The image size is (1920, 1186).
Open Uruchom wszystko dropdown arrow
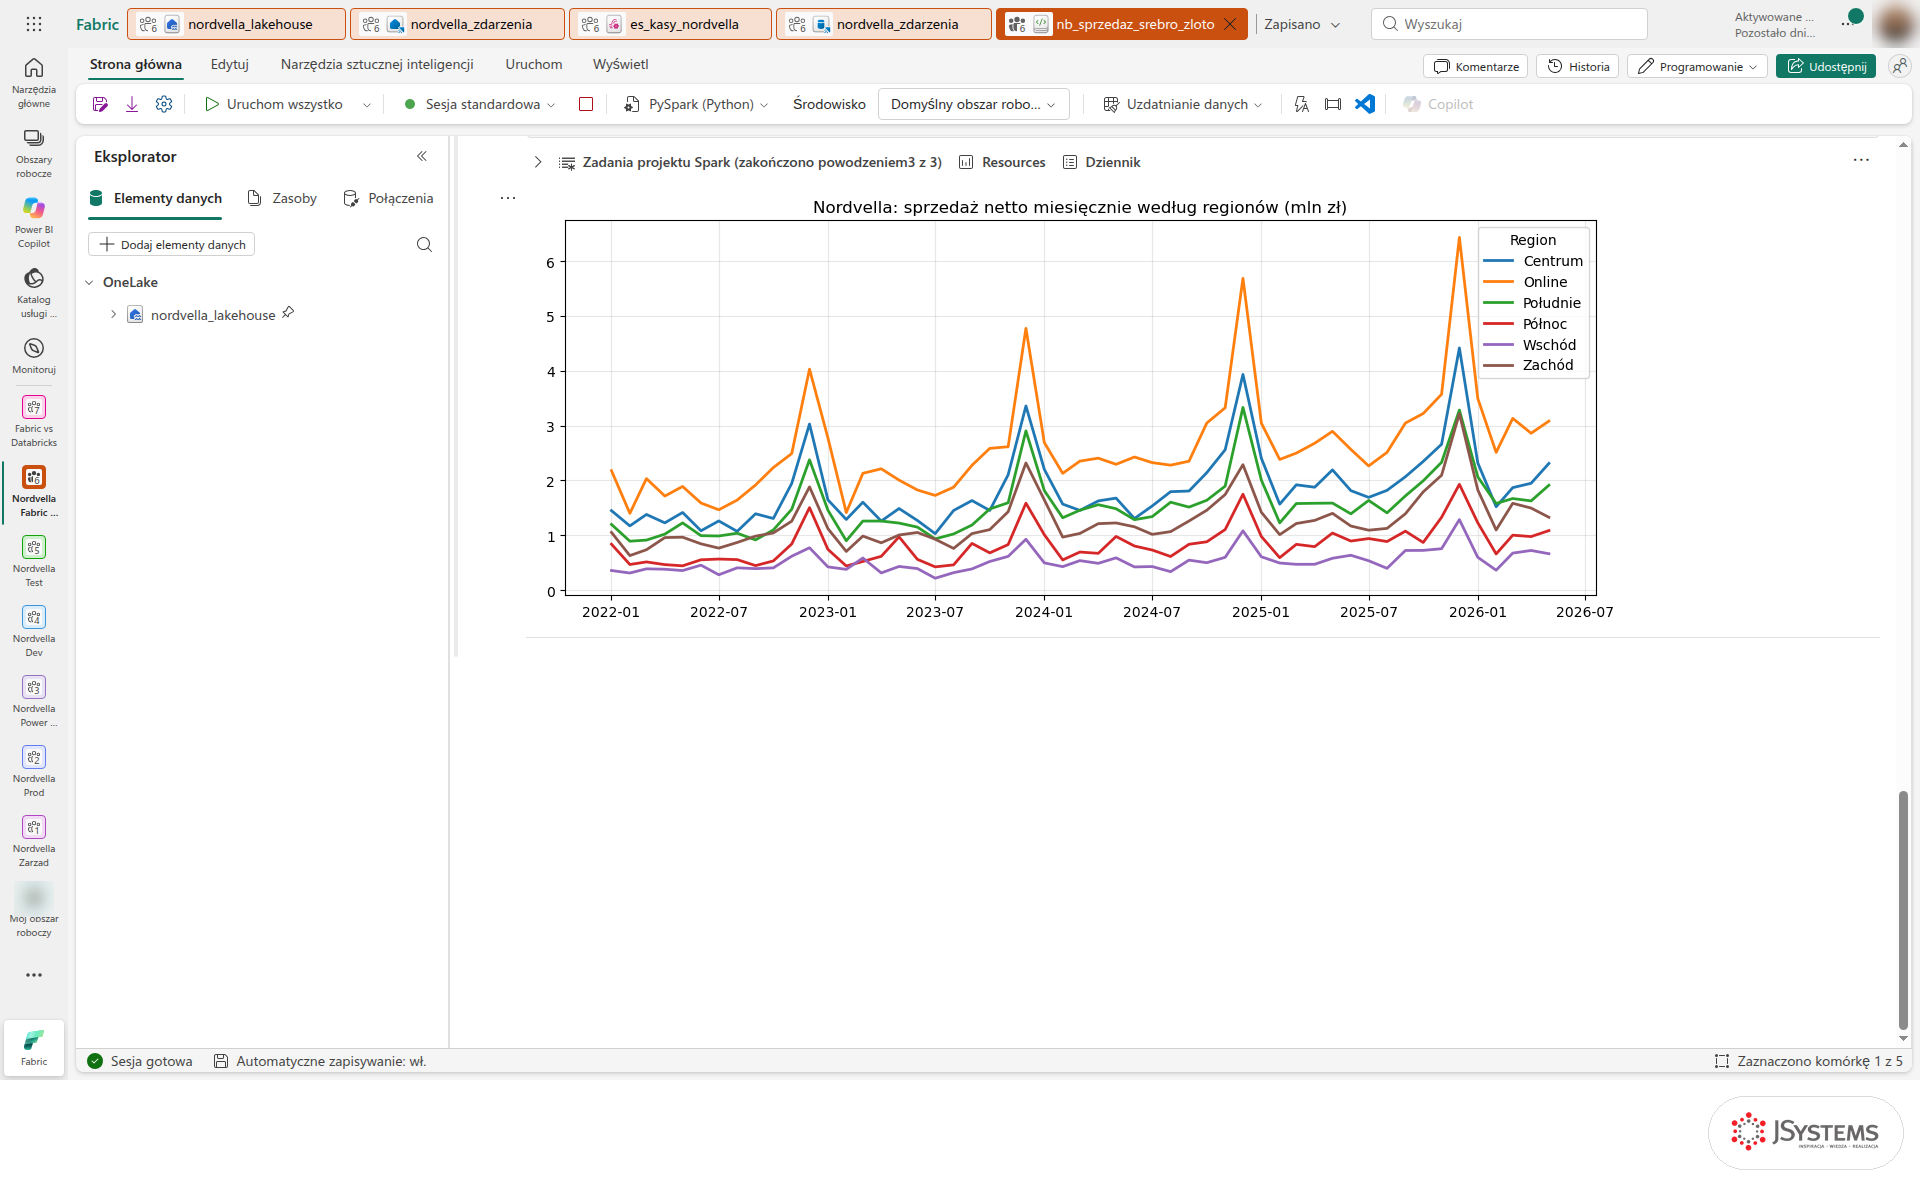(367, 105)
